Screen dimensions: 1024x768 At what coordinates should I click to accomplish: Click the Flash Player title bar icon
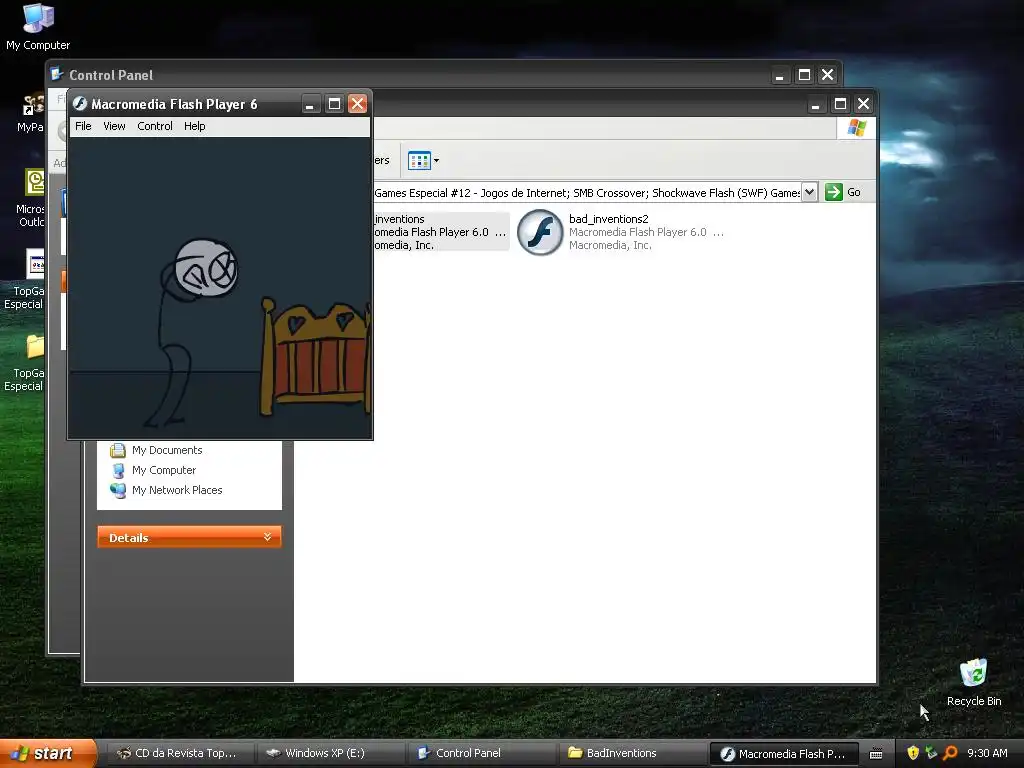(x=80, y=104)
